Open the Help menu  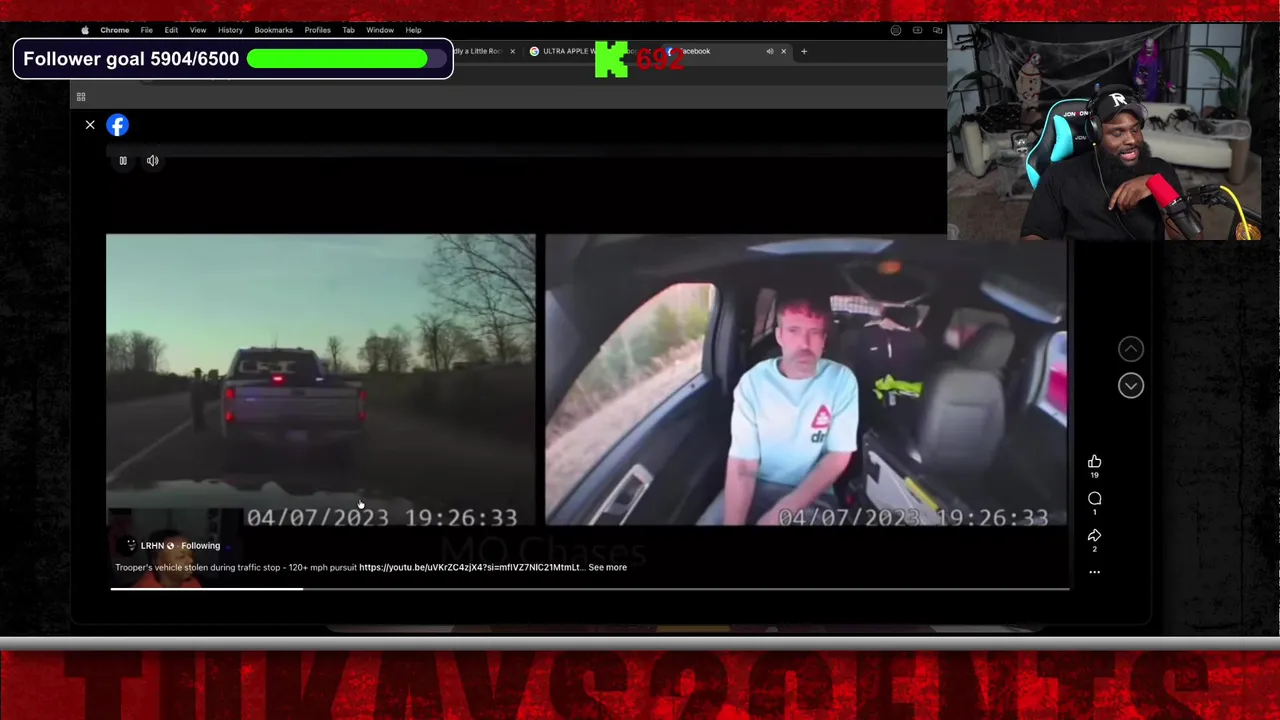(x=413, y=30)
